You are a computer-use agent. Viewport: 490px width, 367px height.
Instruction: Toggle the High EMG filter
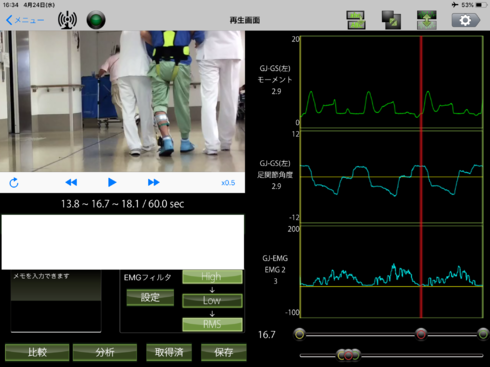tap(212, 277)
